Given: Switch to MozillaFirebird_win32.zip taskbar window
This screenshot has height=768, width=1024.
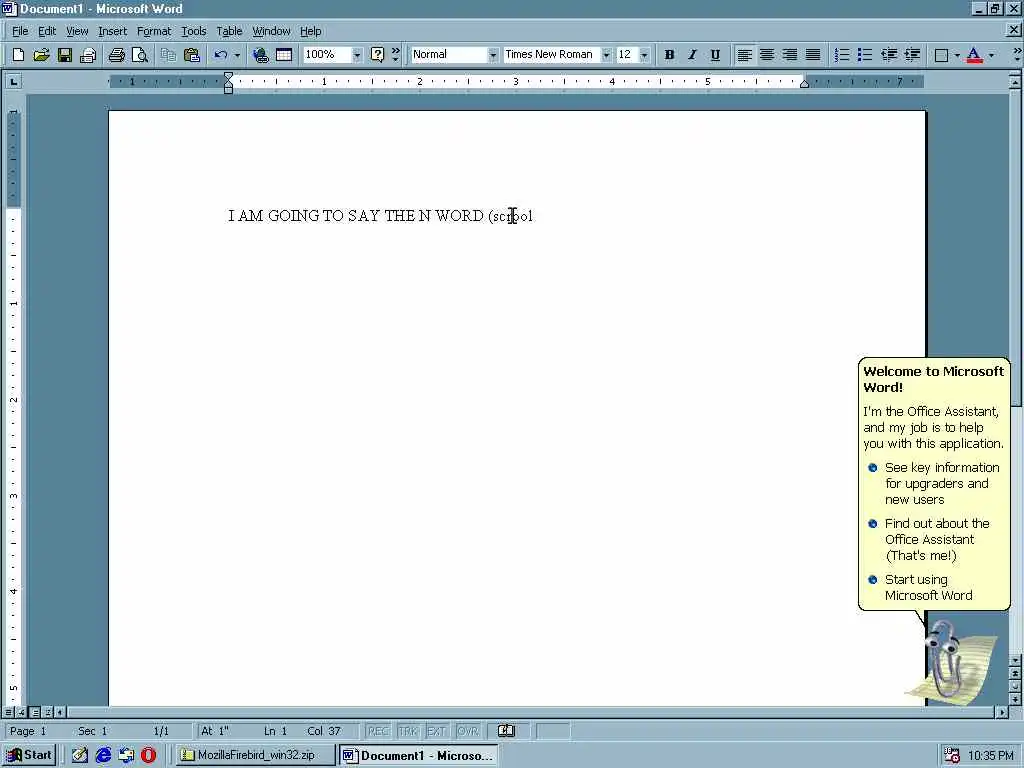Looking at the screenshot, I should click(x=255, y=756).
